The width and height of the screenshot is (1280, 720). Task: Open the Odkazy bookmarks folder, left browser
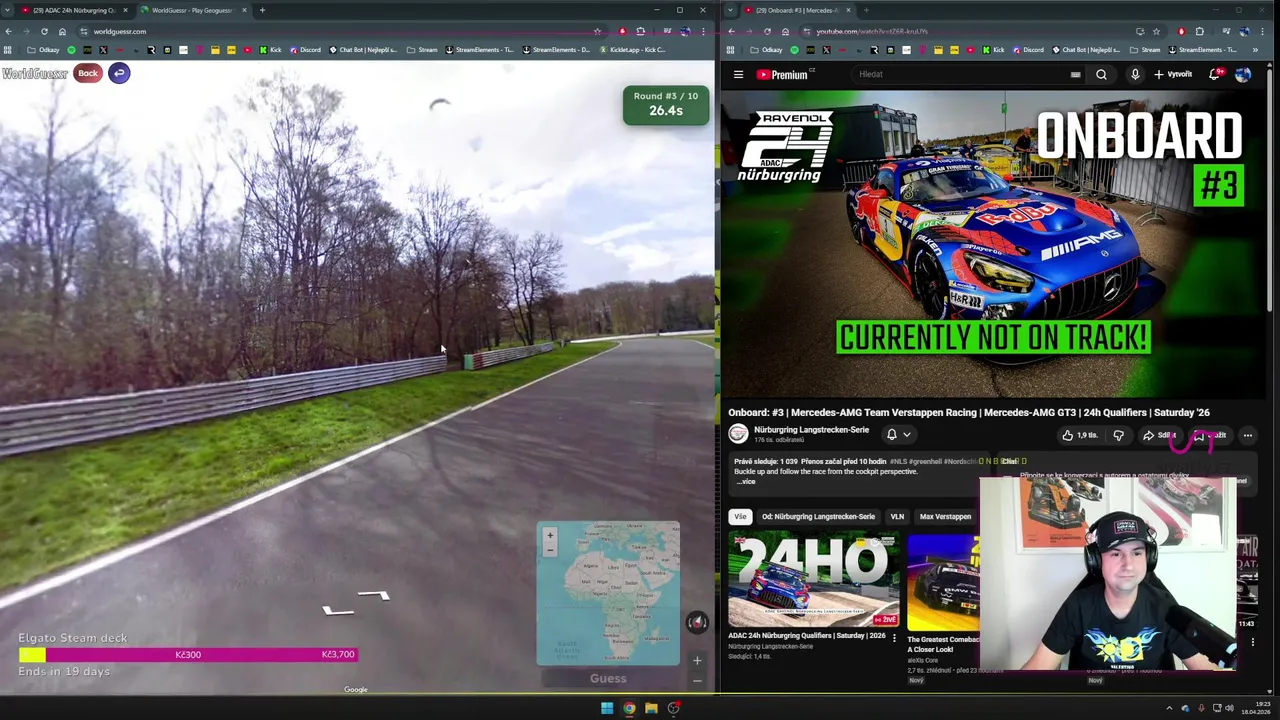pos(43,50)
